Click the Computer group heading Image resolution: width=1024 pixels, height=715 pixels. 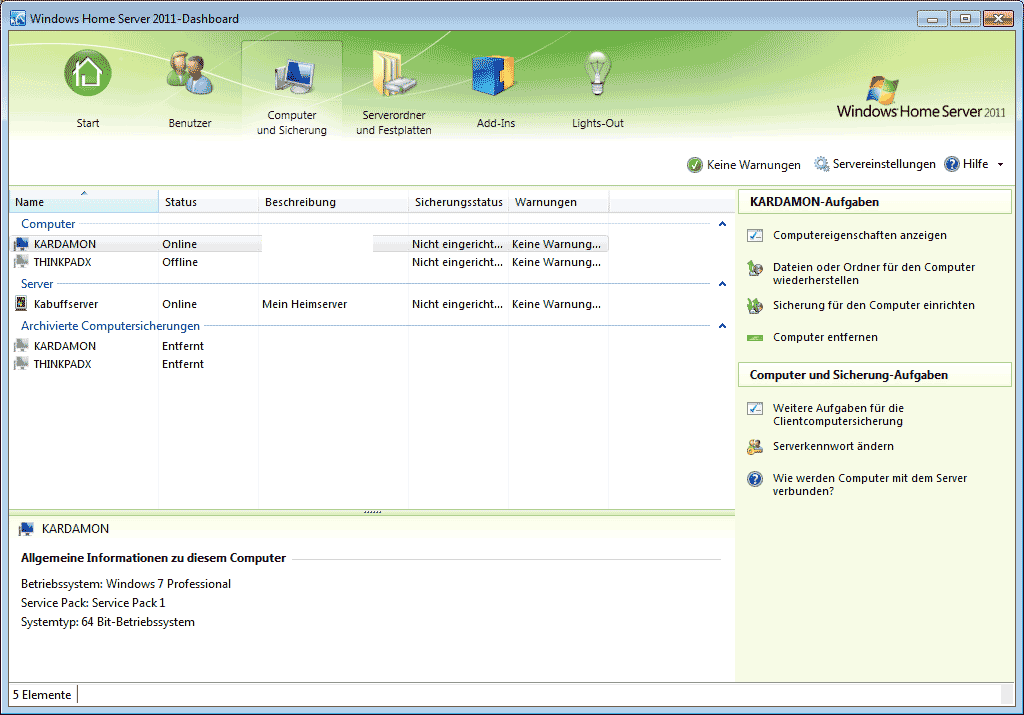48,223
